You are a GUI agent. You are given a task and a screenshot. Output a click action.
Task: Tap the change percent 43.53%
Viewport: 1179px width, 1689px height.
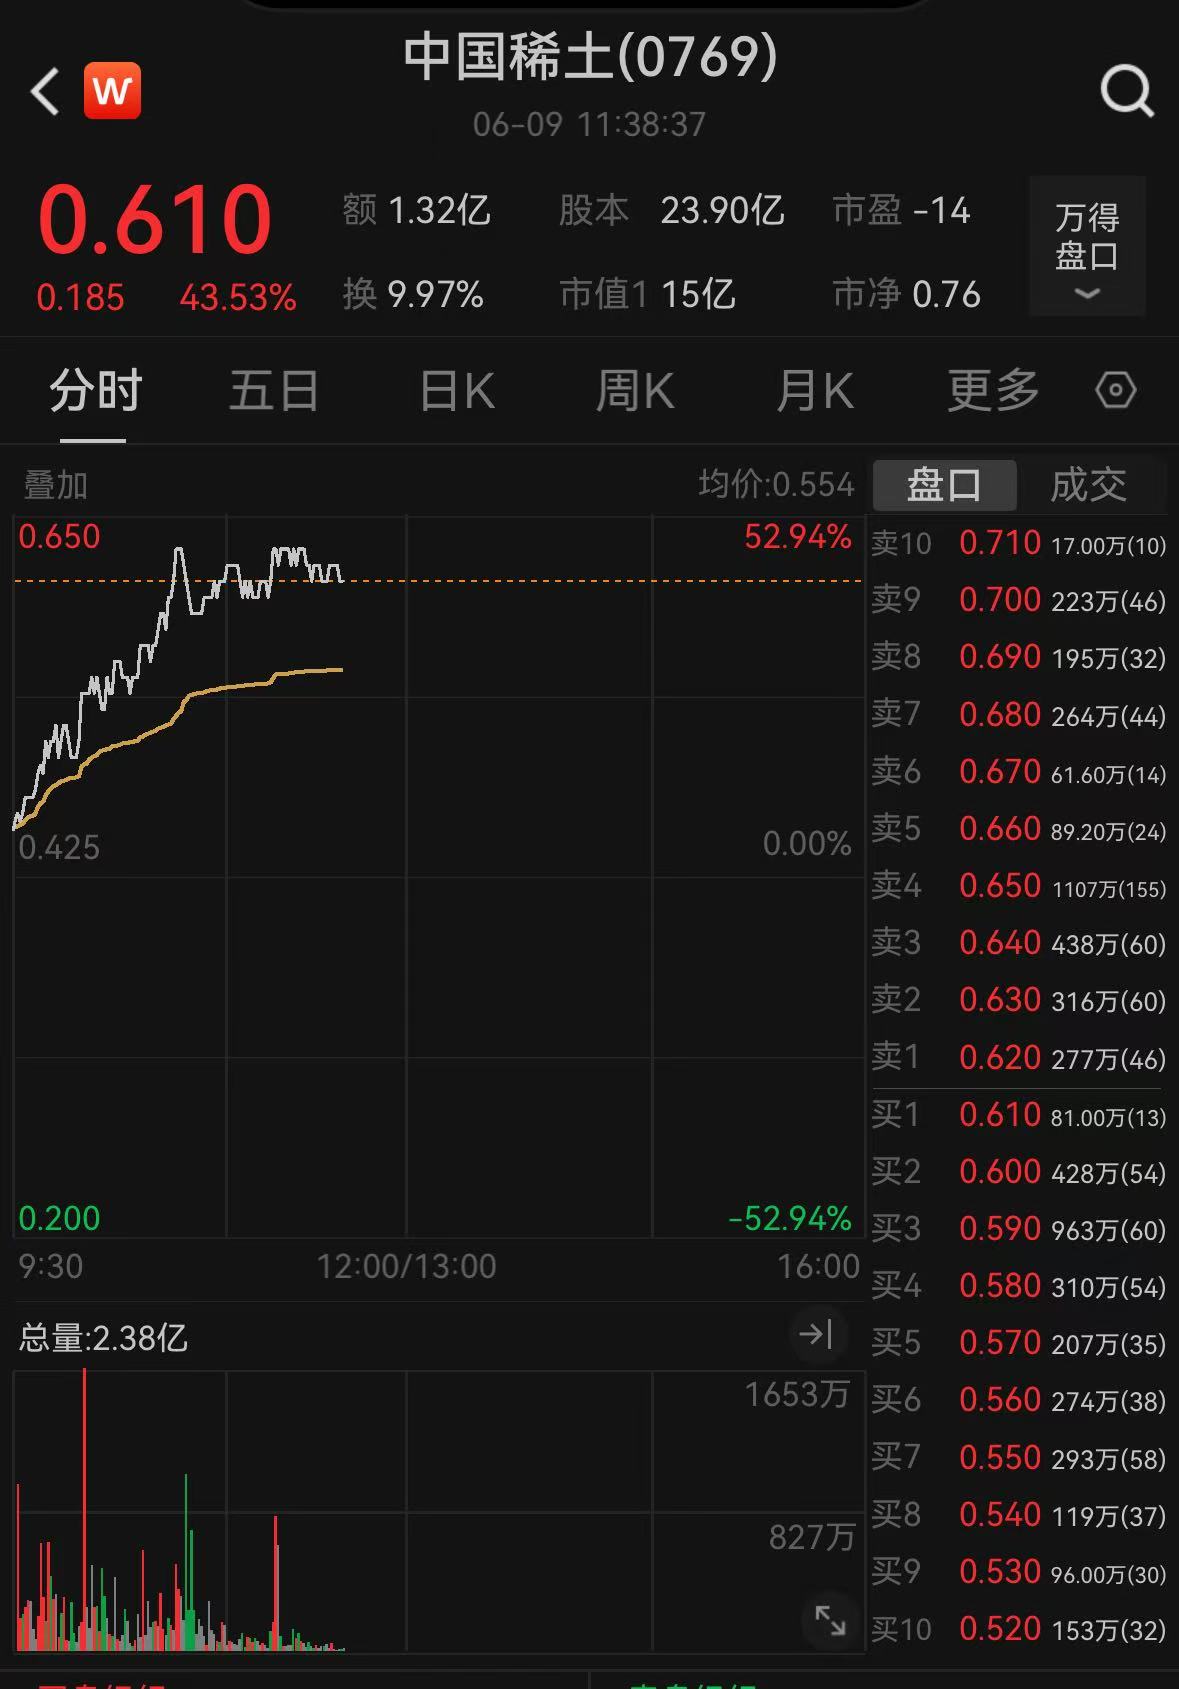coord(238,297)
